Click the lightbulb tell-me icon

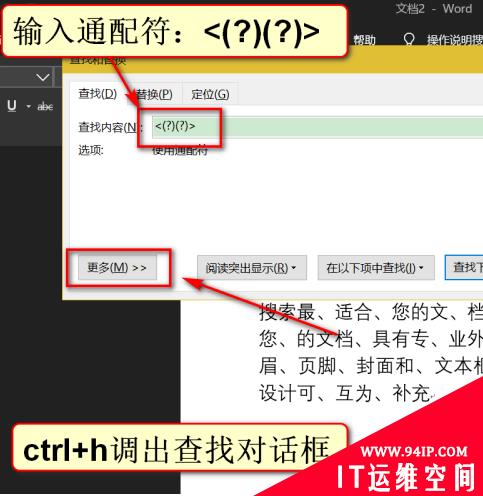click(x=409, y=39)
